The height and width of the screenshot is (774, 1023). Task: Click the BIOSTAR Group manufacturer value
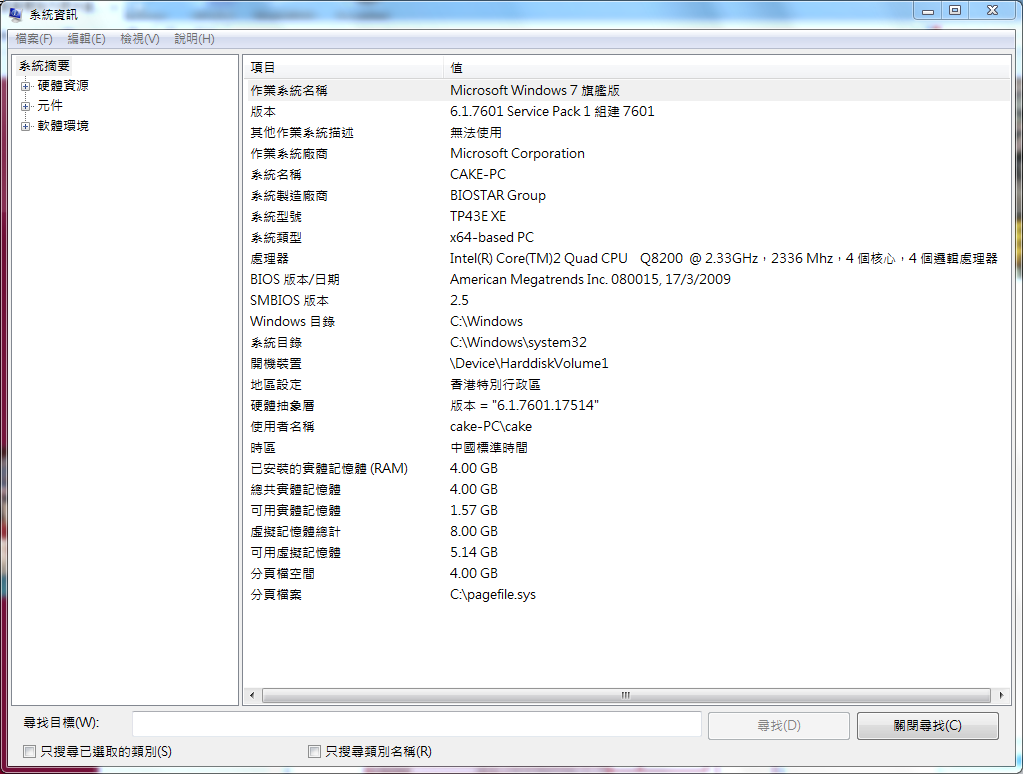498,195
